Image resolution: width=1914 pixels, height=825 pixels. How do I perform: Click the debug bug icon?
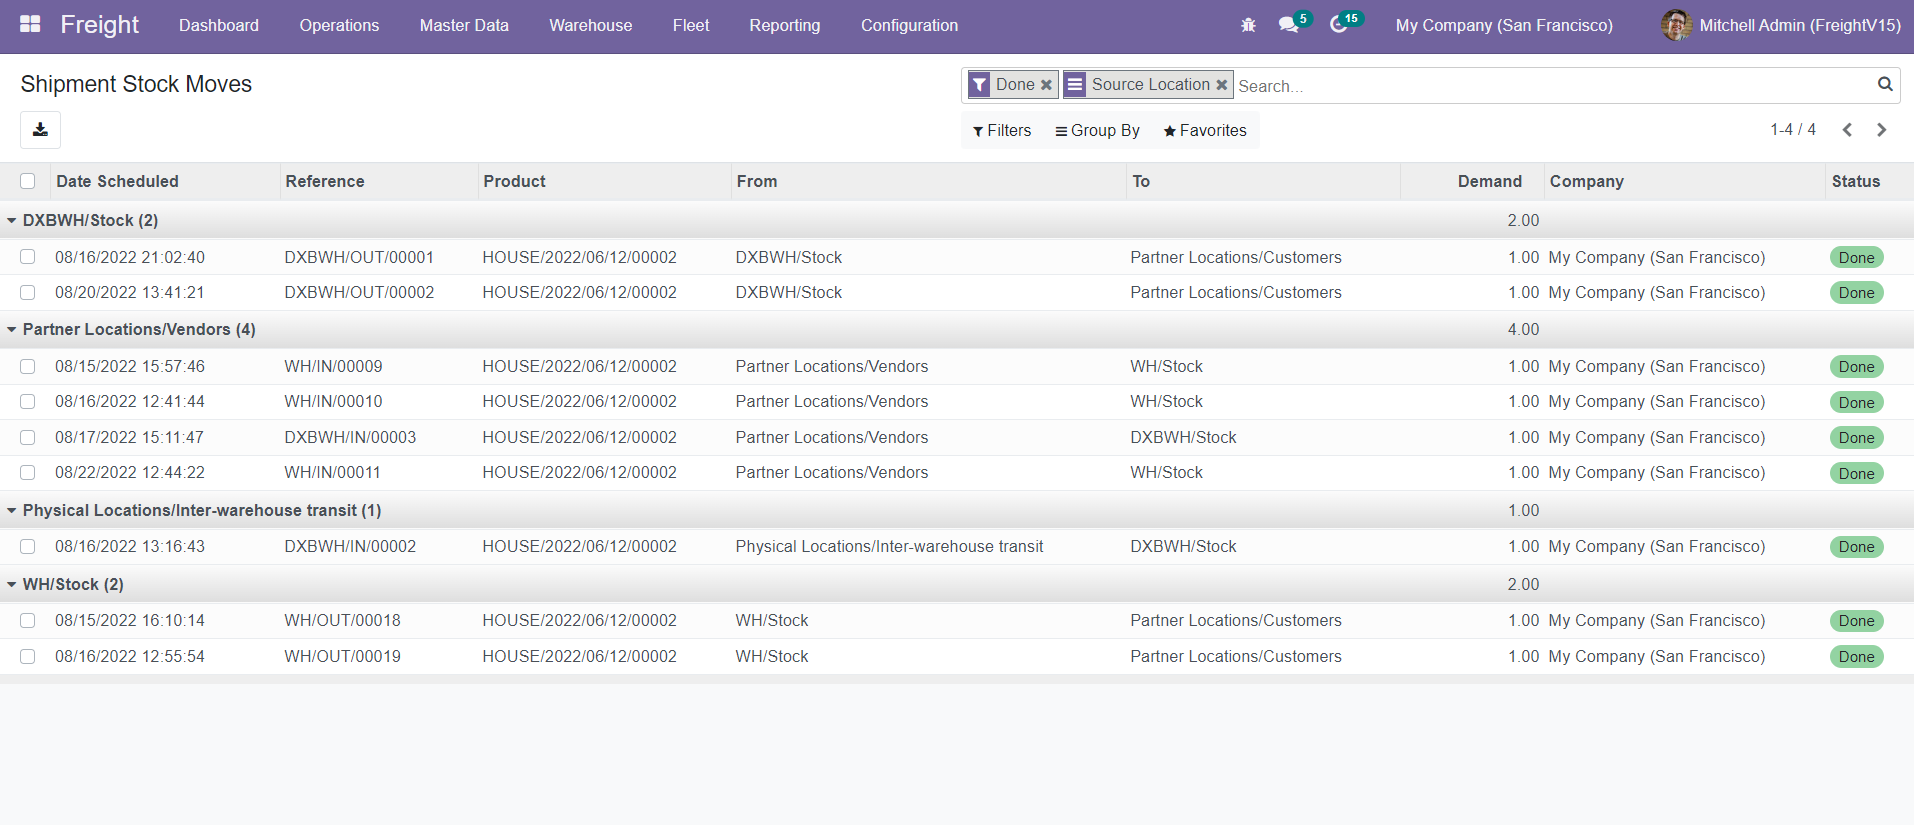point(1248,25)
